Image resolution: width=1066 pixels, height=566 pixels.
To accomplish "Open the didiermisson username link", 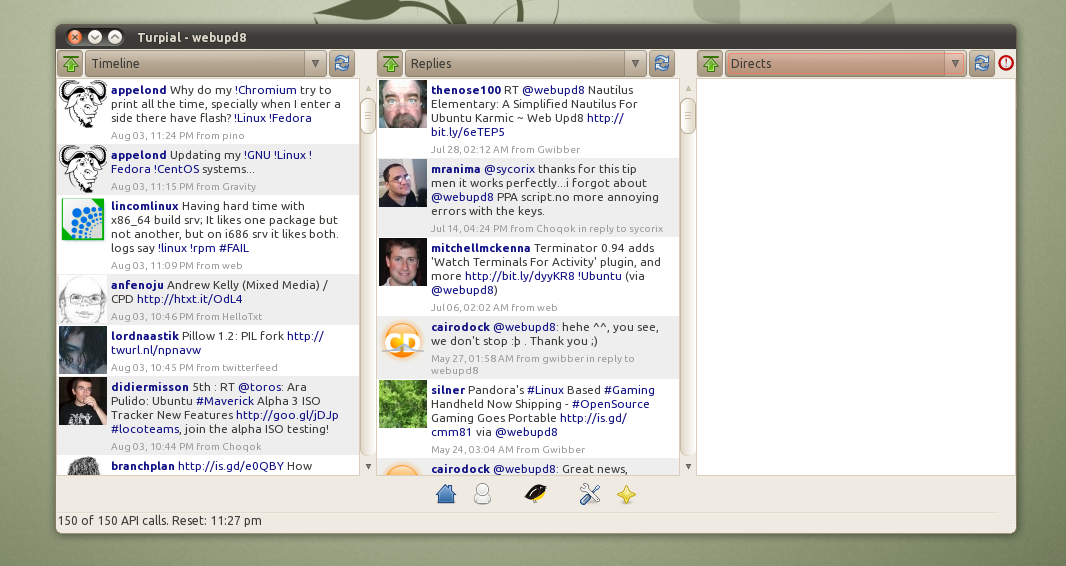I will click(x=150, y=387).
